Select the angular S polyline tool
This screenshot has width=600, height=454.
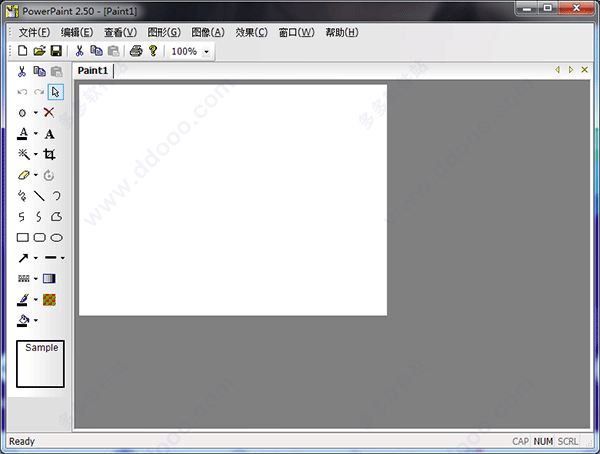22,217
